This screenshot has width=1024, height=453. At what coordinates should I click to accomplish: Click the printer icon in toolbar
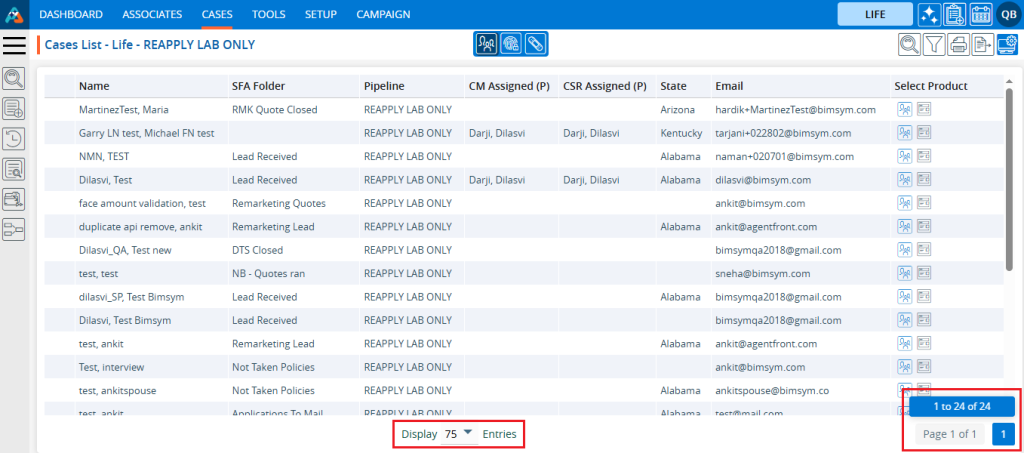(x=958, y=44)
